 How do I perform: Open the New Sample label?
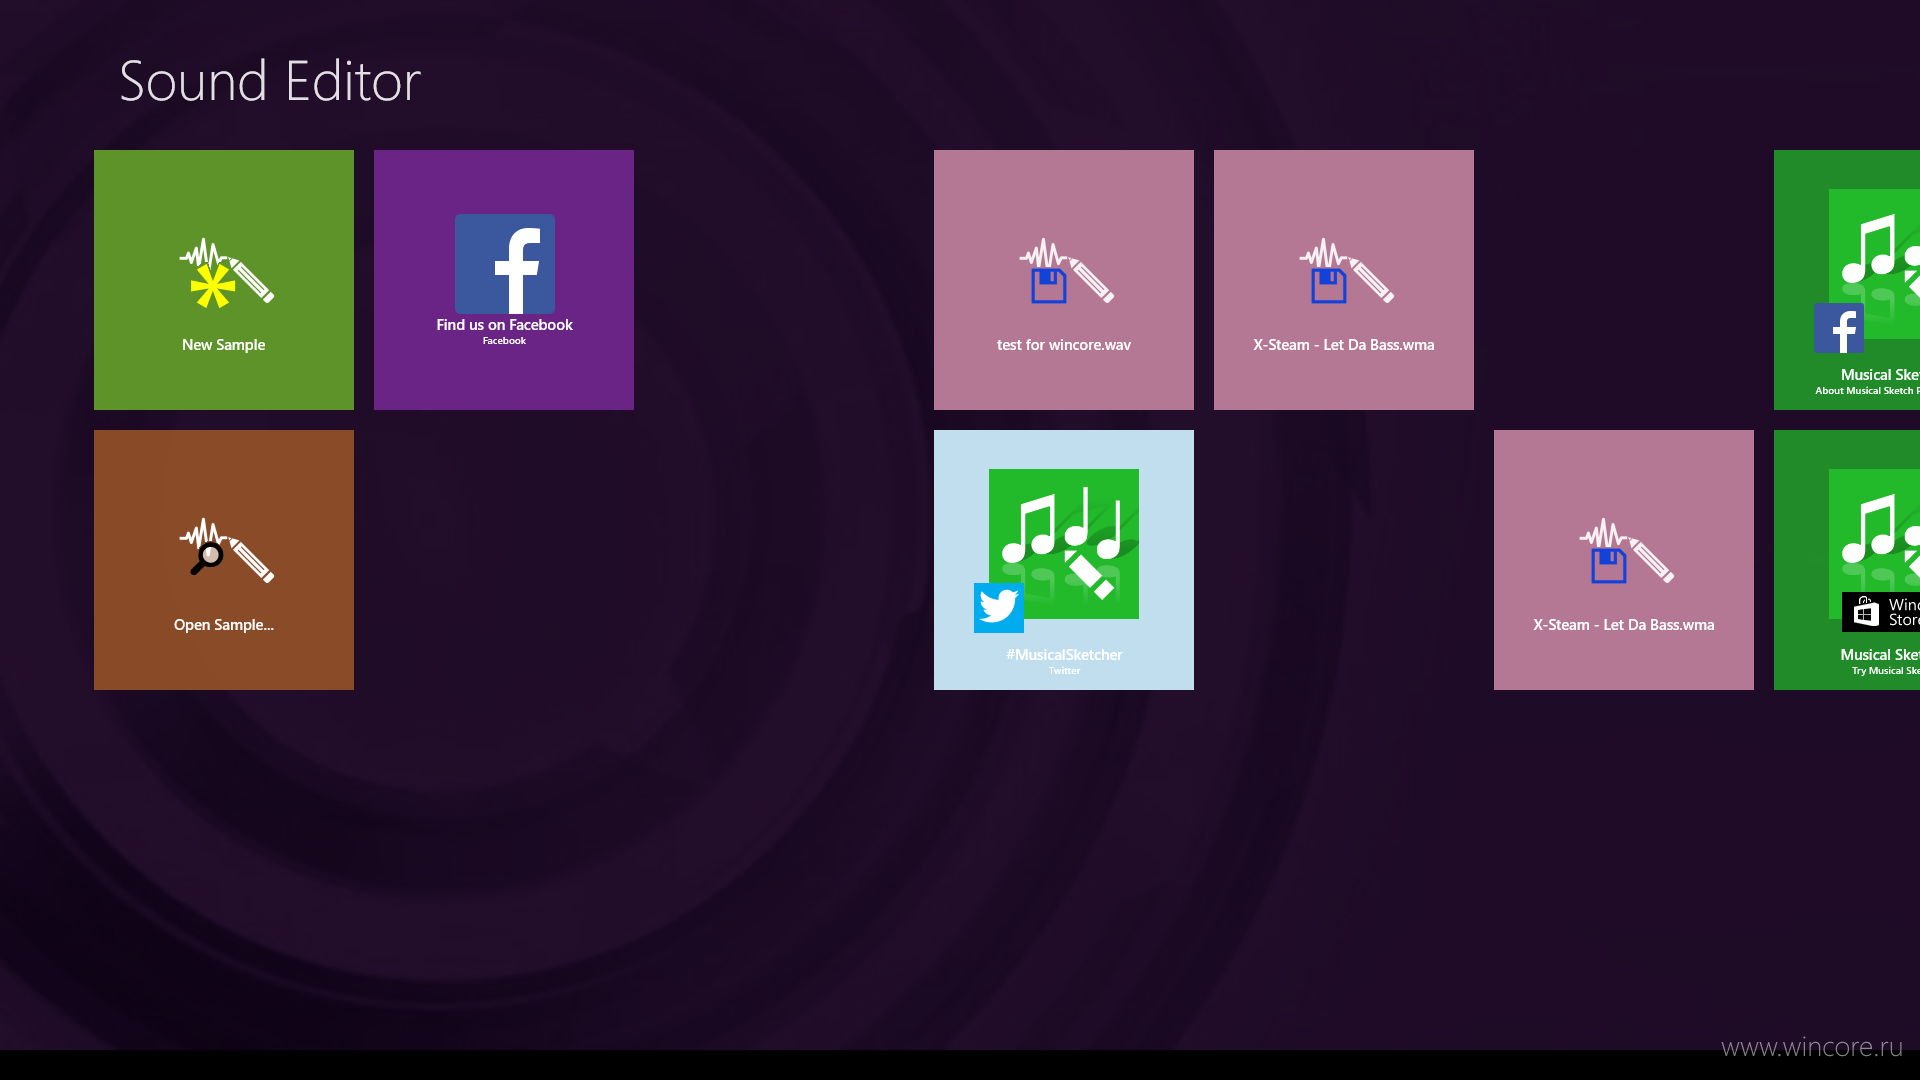pos(224,345)
